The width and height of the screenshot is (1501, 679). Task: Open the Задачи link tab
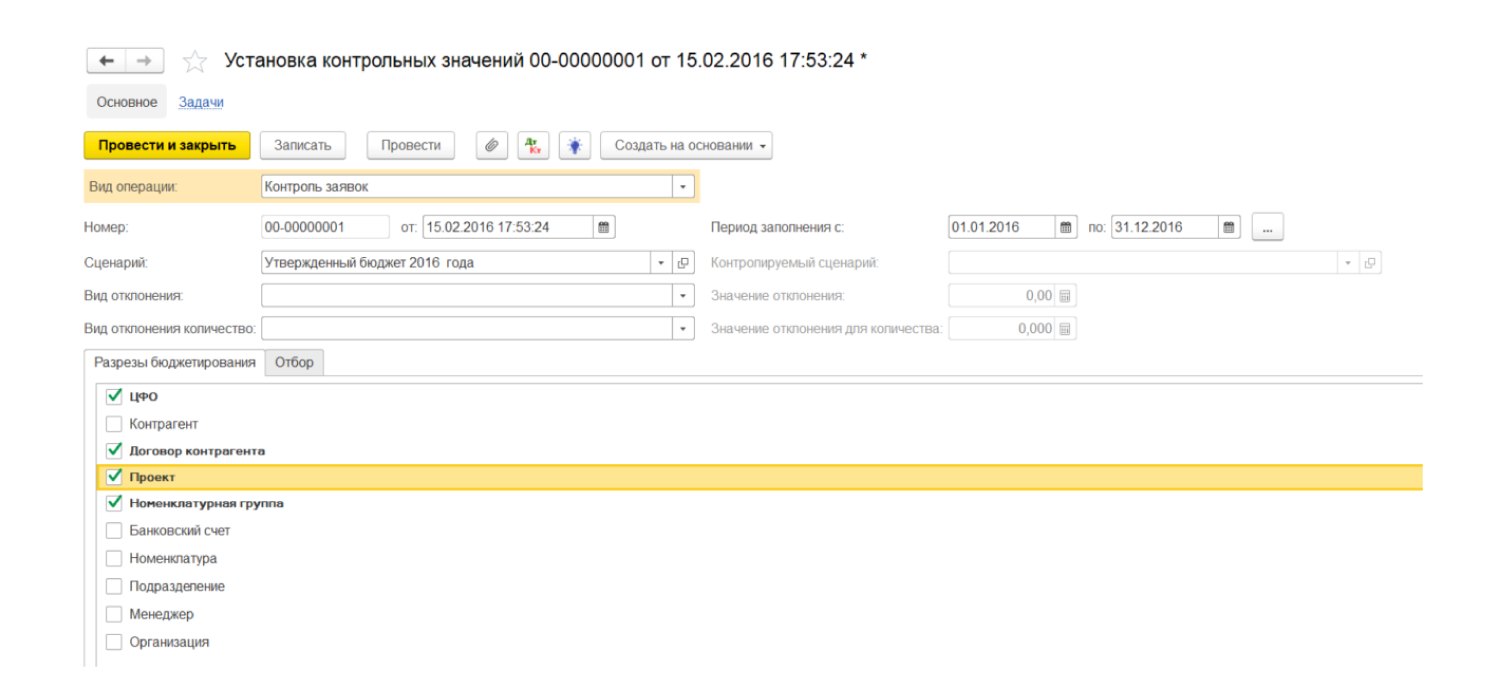point(201,102)
